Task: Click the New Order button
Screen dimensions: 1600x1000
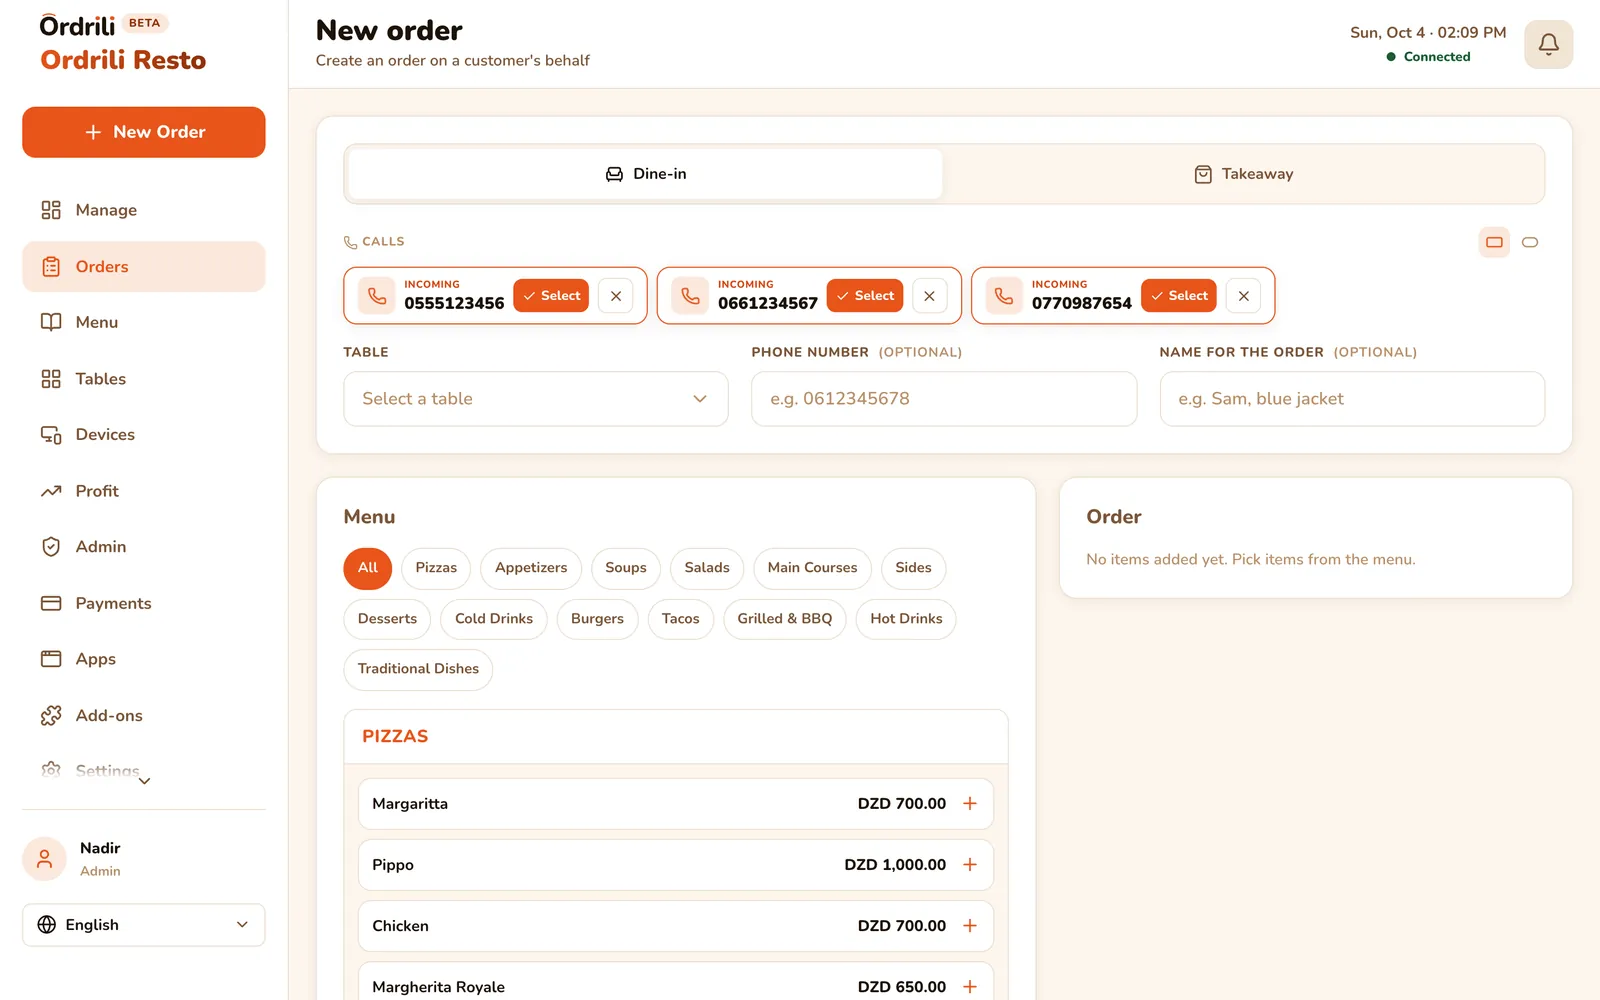Action: pos(144,132)
